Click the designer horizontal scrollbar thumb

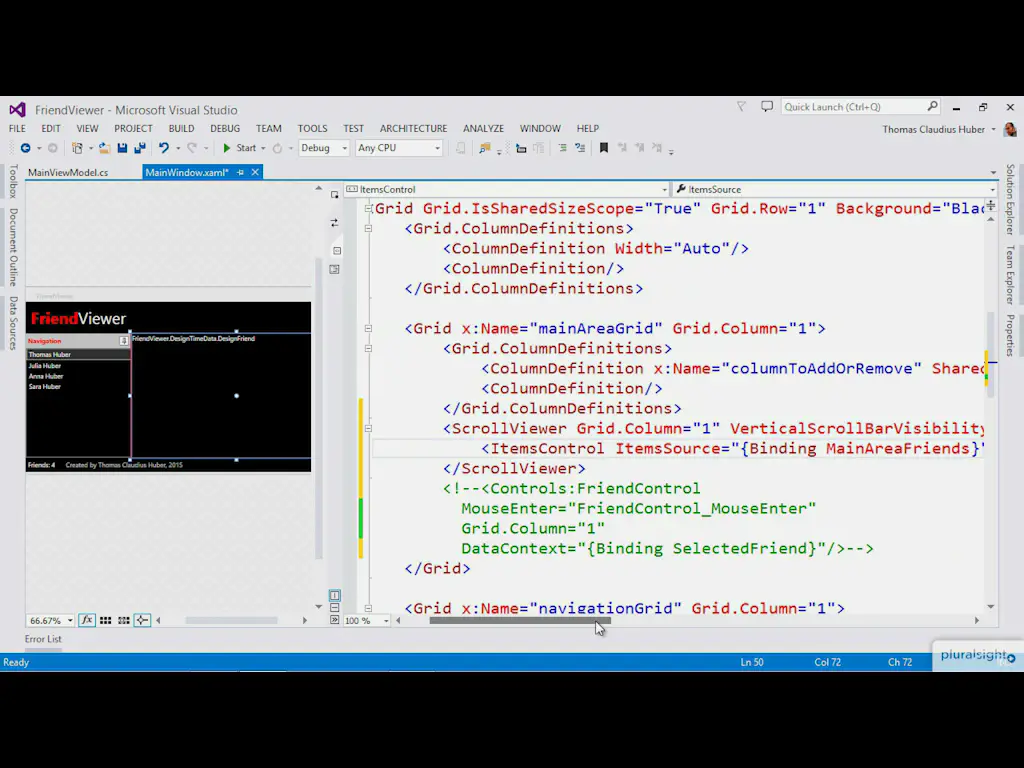coord(231,620)
